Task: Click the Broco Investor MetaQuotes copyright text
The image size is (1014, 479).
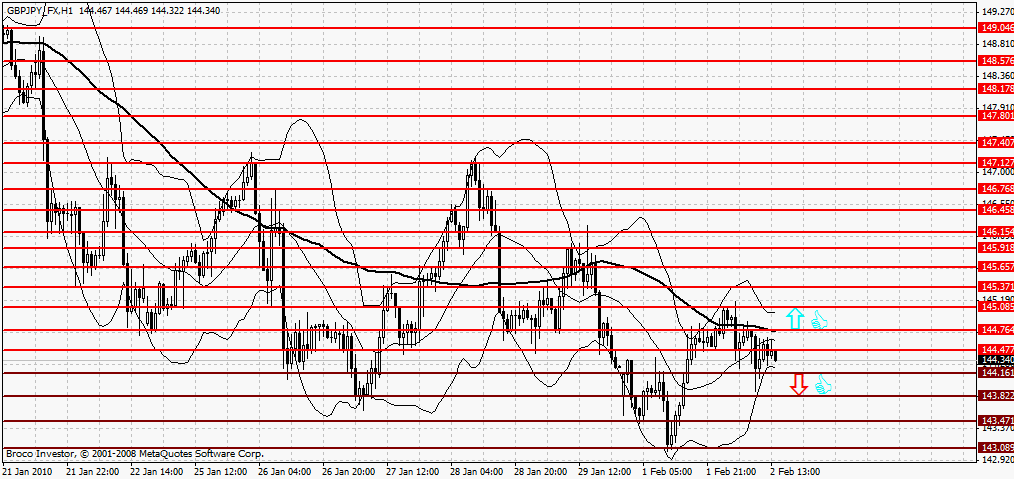Action: 135,454
